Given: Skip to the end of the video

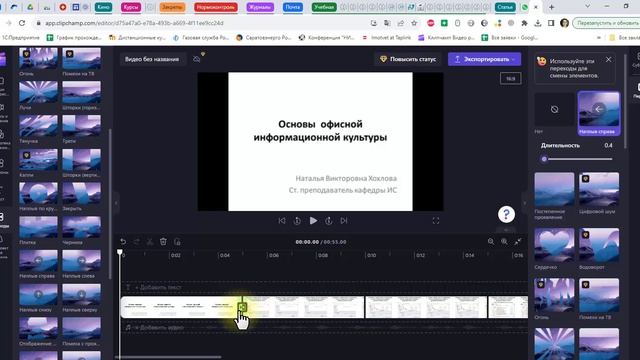Looking at the screenshot, I should [344, 221].
